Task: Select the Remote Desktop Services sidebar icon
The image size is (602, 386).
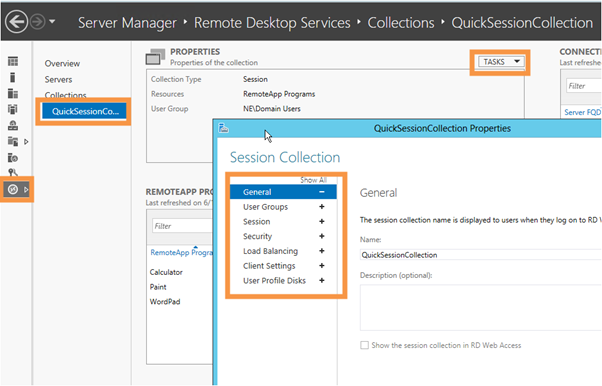Action: 13,189
